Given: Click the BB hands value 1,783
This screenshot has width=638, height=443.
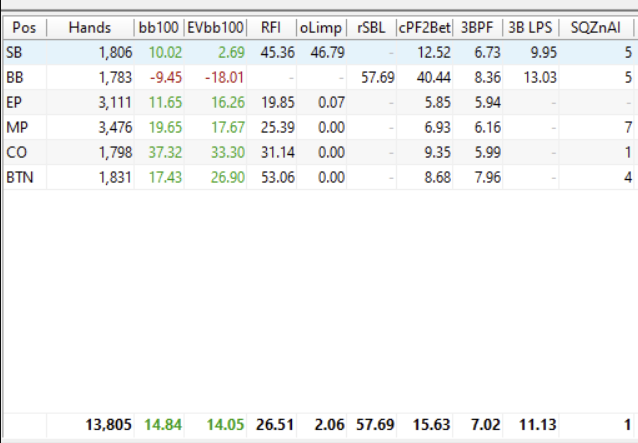Looking at the screenshot, I should pyautogui.click(x=116, y=77).
